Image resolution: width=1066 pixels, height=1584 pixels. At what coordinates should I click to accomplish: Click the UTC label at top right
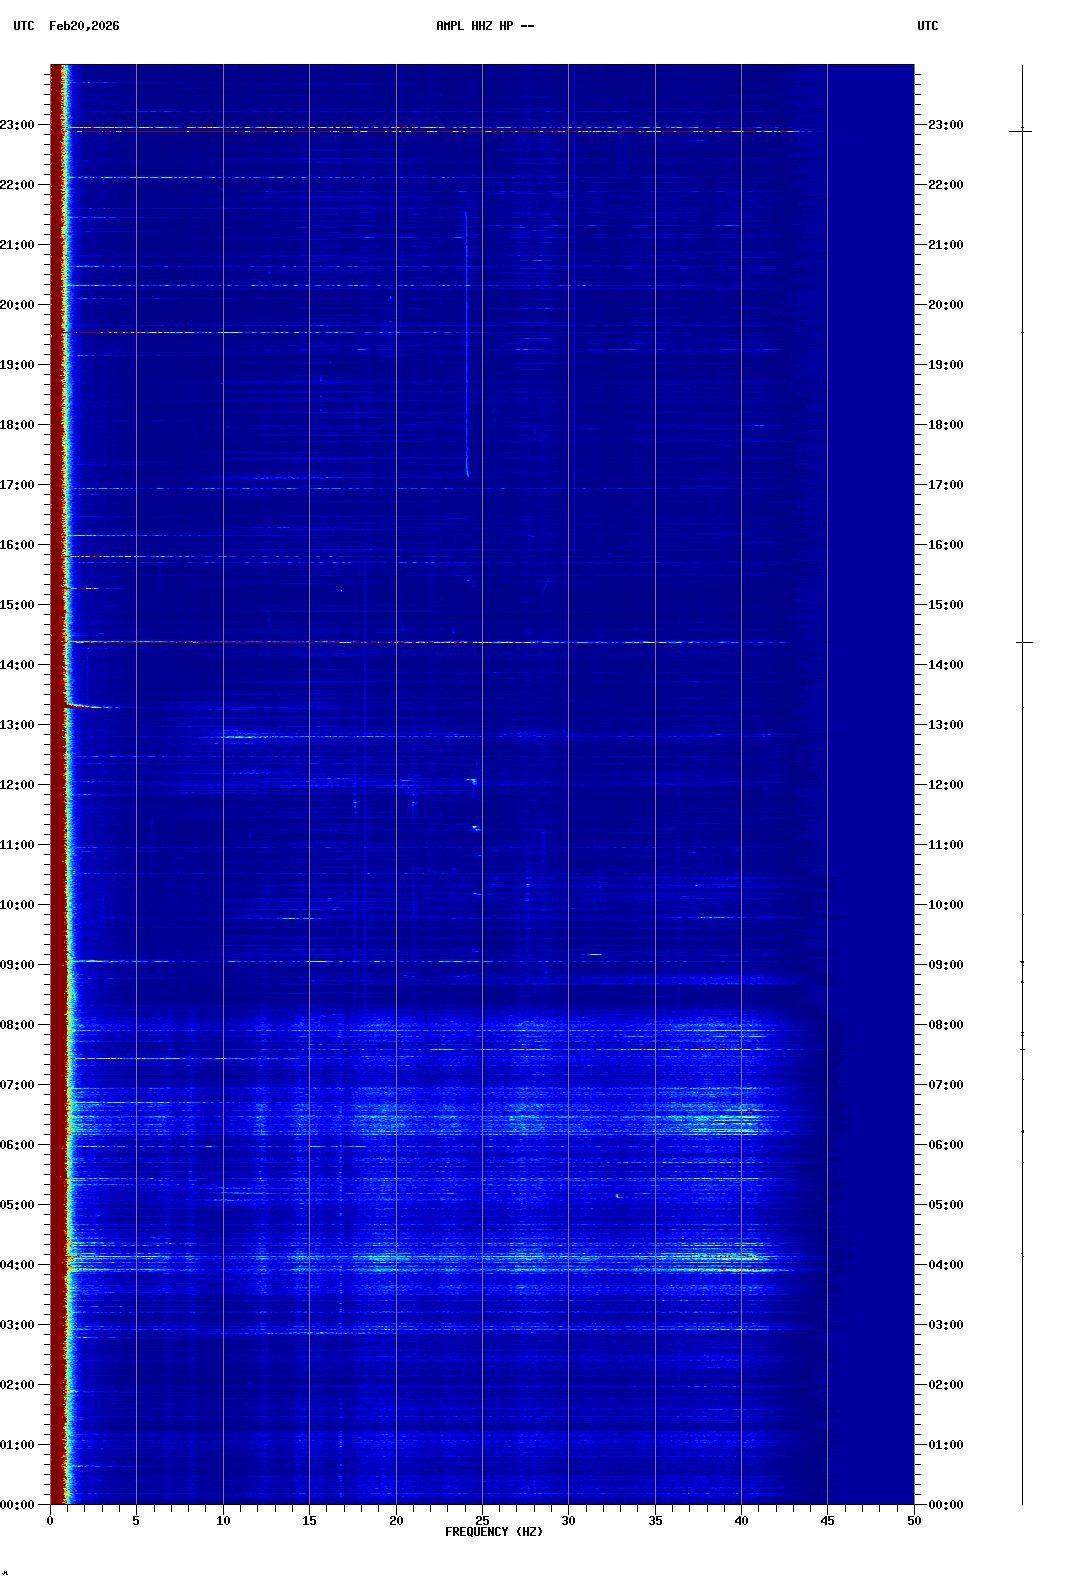(927, 26)
